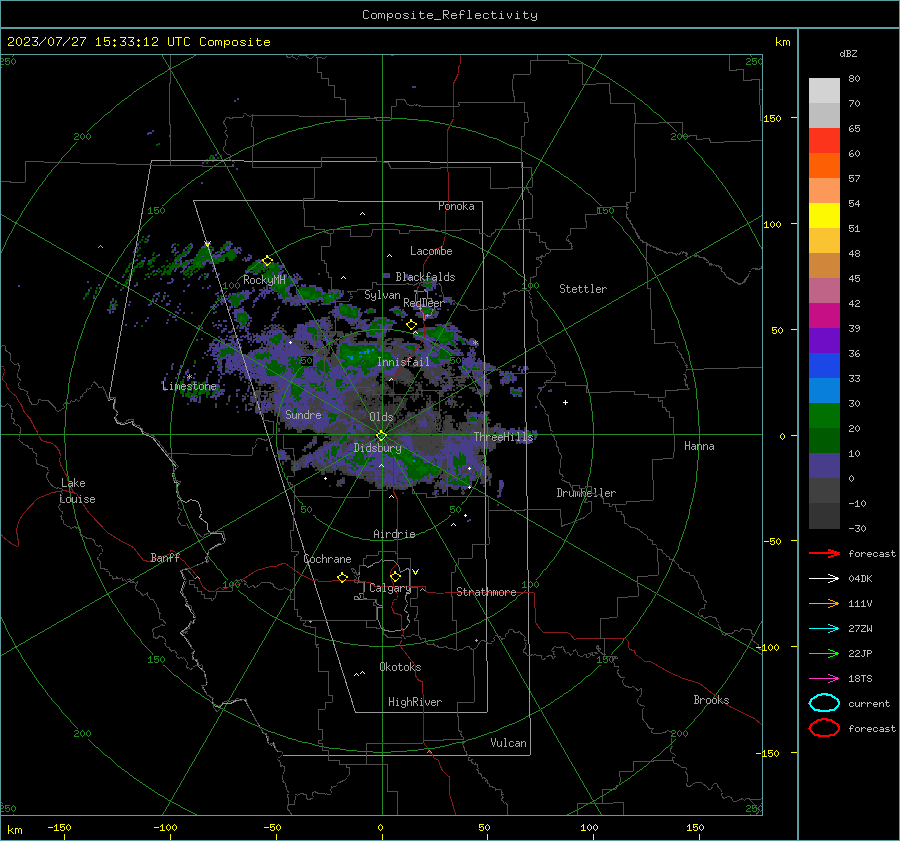Click the green 20-30 dBZ color band
This screenshot has width=900, height=841.
(824, 415)
